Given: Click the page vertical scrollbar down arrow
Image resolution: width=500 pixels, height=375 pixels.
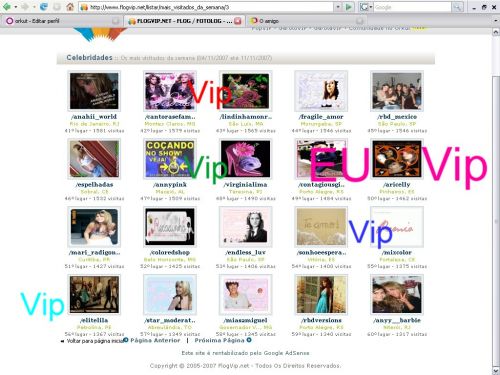Looking at the screenshot, I should (496, 370).
